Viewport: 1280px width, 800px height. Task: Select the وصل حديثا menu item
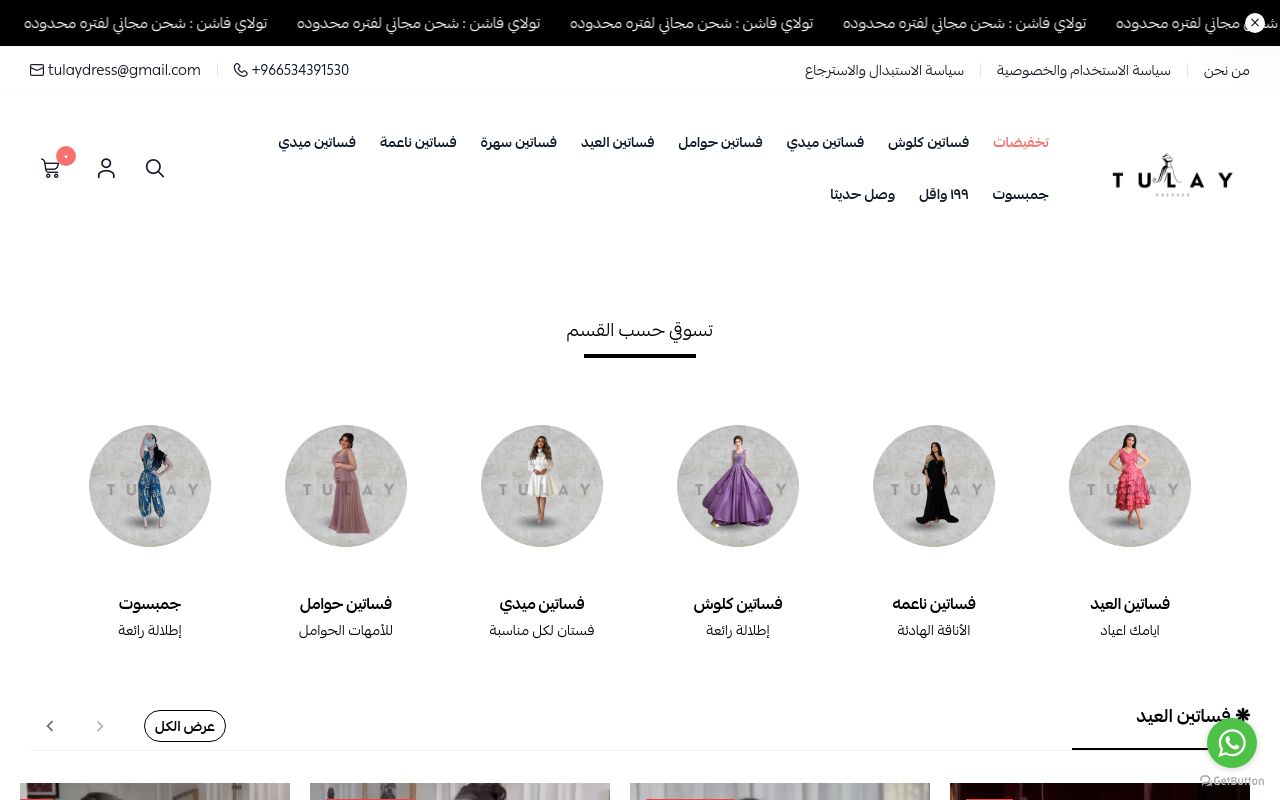862,194
